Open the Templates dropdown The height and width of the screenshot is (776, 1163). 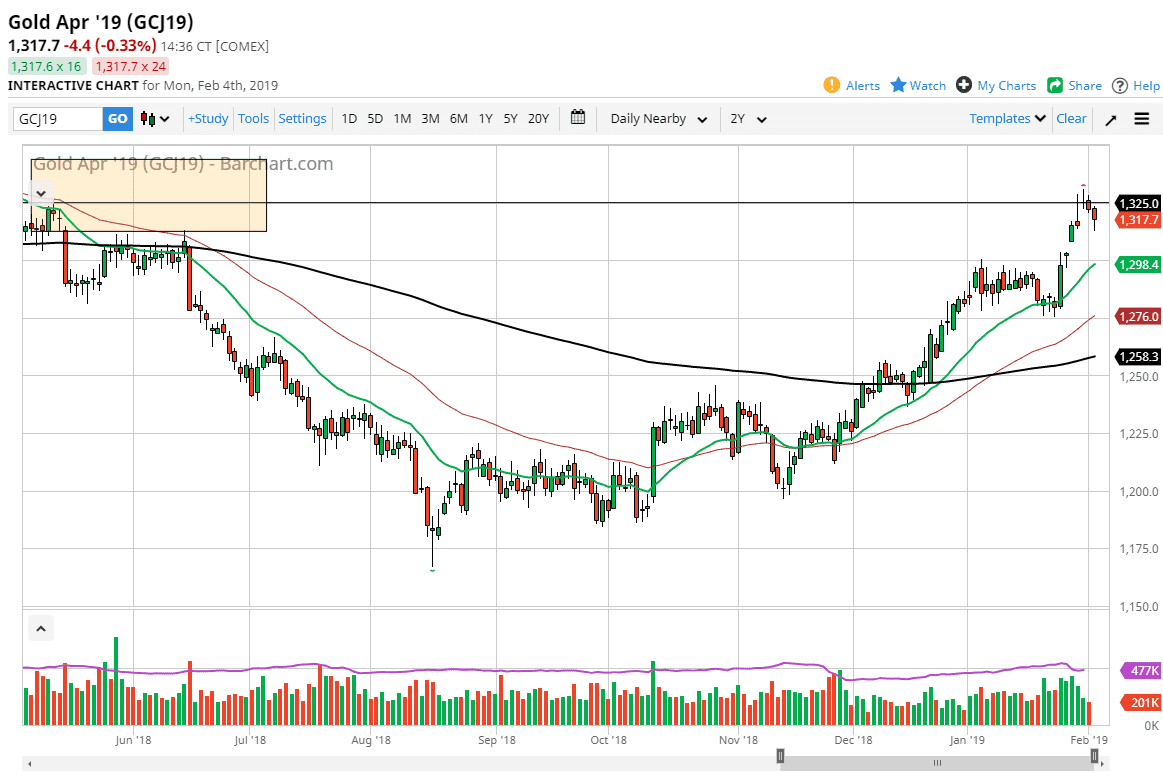1006,118
